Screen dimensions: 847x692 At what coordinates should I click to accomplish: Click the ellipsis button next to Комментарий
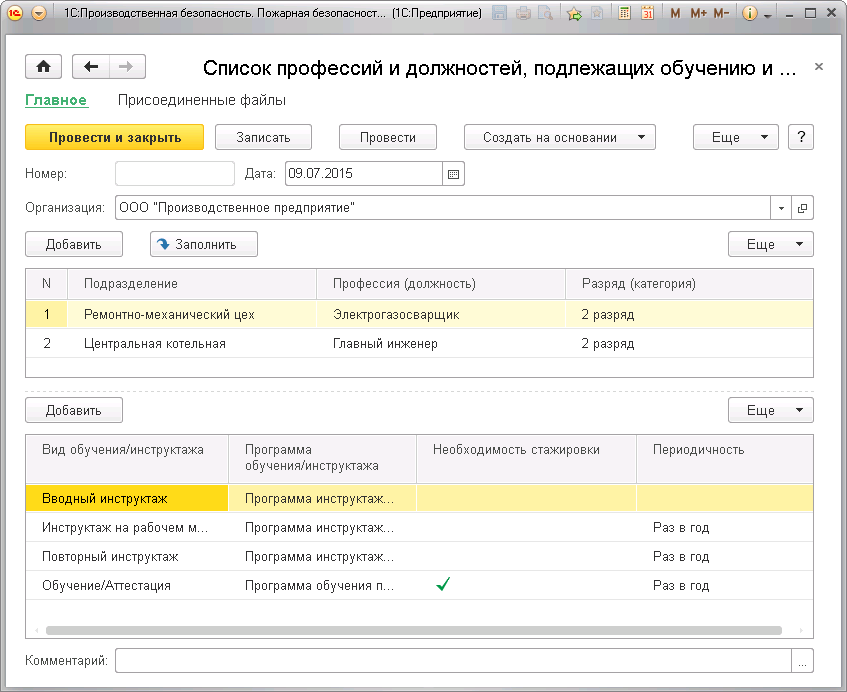[x=802, y=661]
